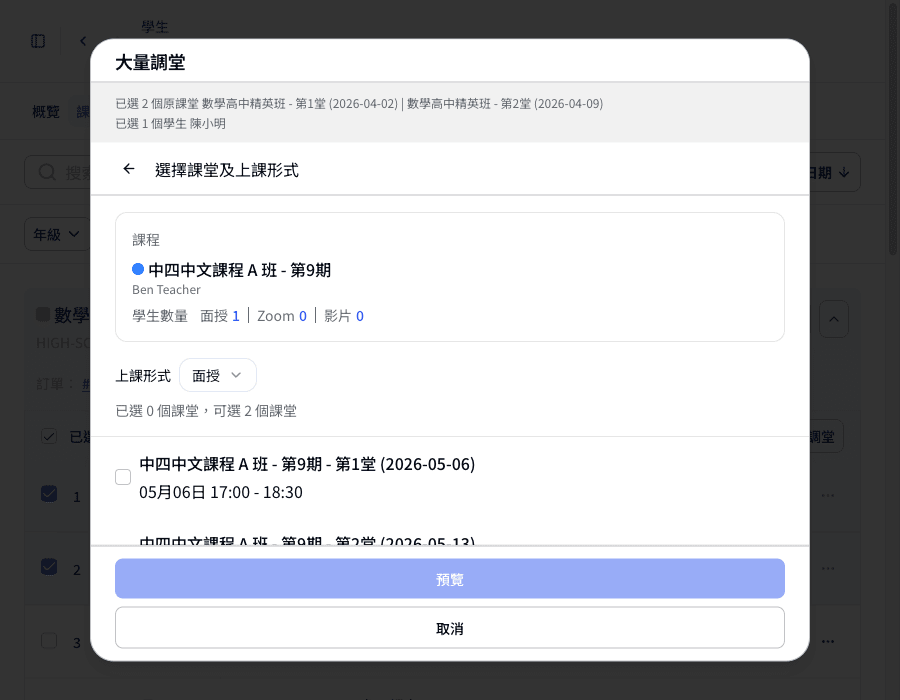Check the 第1堂 (2026-05-06) lesson checkbox
This screenshot has width=900, height=700.
point(123,477)
